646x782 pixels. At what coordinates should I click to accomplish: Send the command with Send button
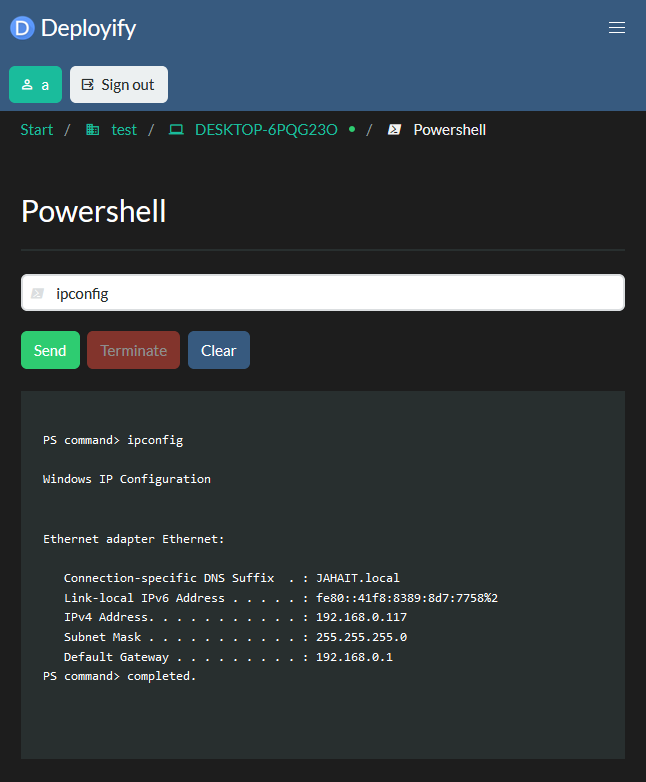(x=50, y=350)
